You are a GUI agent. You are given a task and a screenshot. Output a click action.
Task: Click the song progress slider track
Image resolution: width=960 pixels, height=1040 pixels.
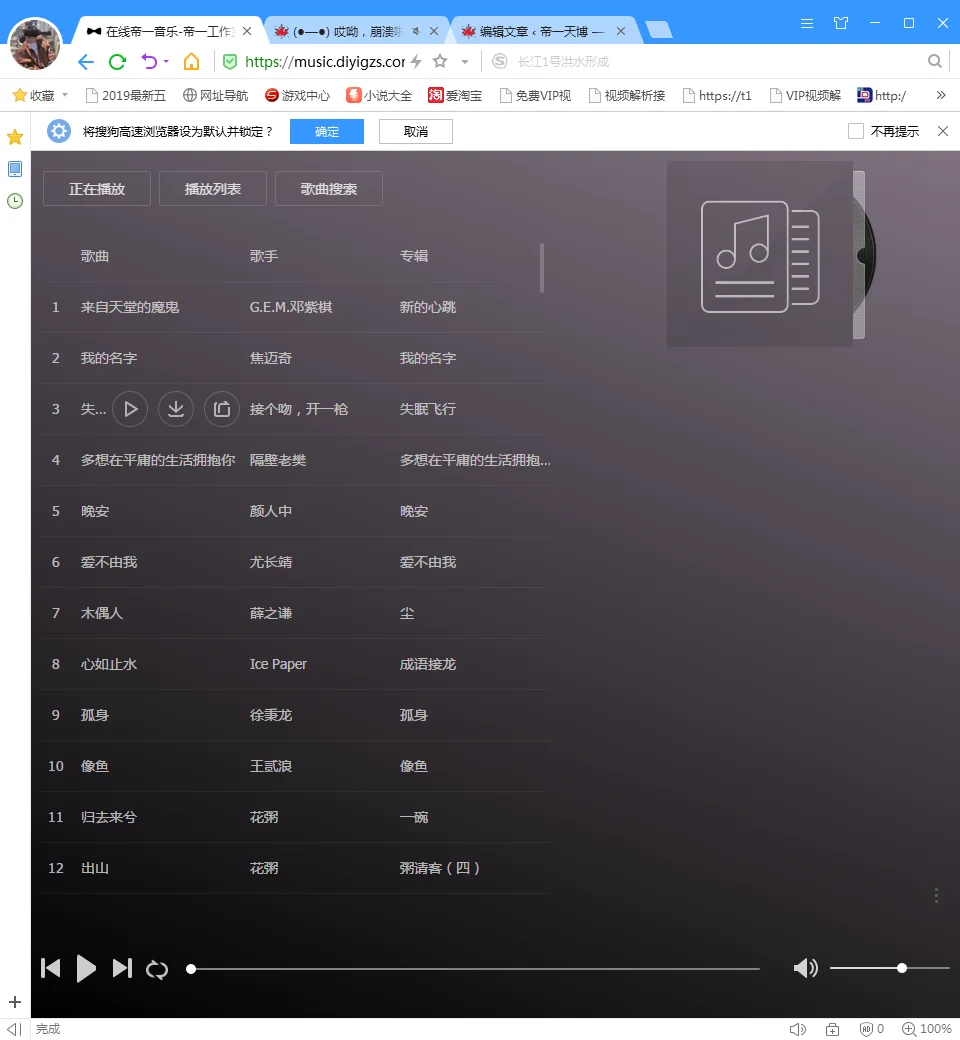[474, 969]
